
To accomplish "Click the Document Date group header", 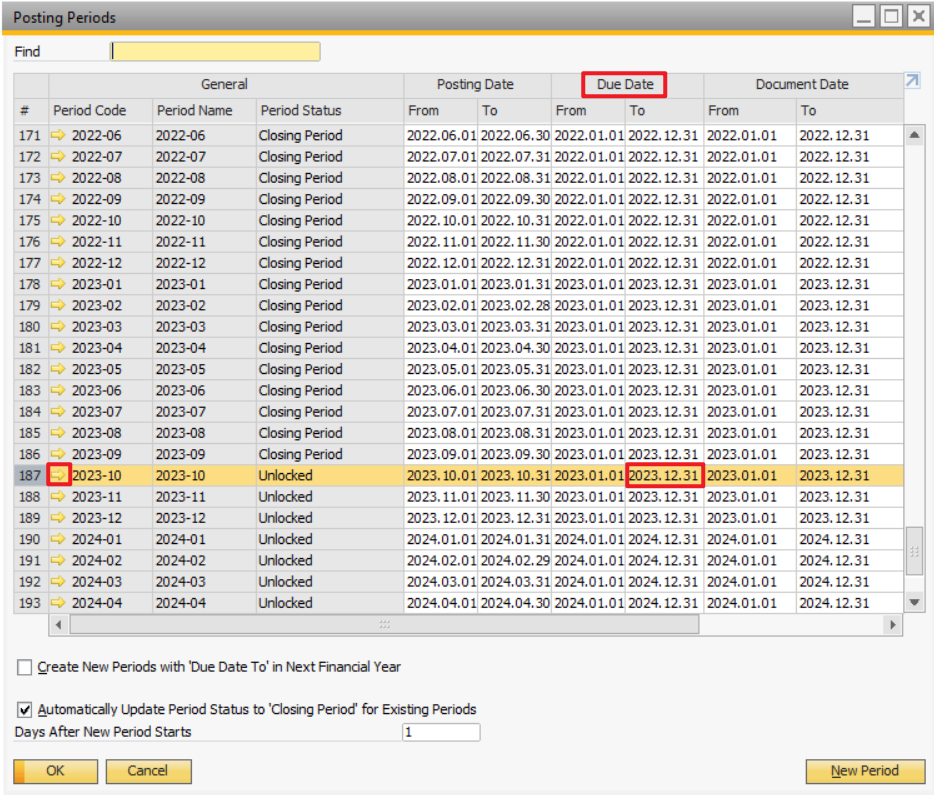I will click(804, 85).
